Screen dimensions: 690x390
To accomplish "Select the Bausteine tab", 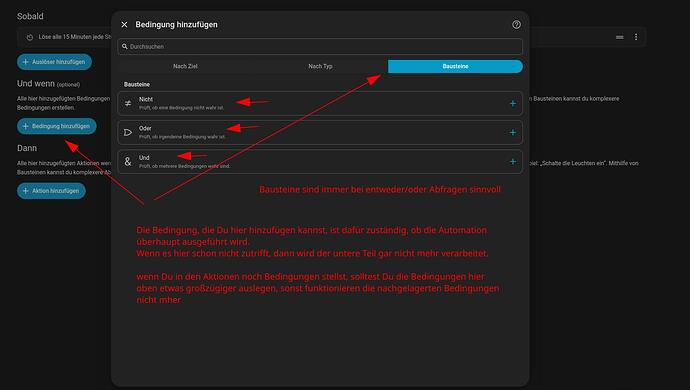I will click(x=455, y=66).
